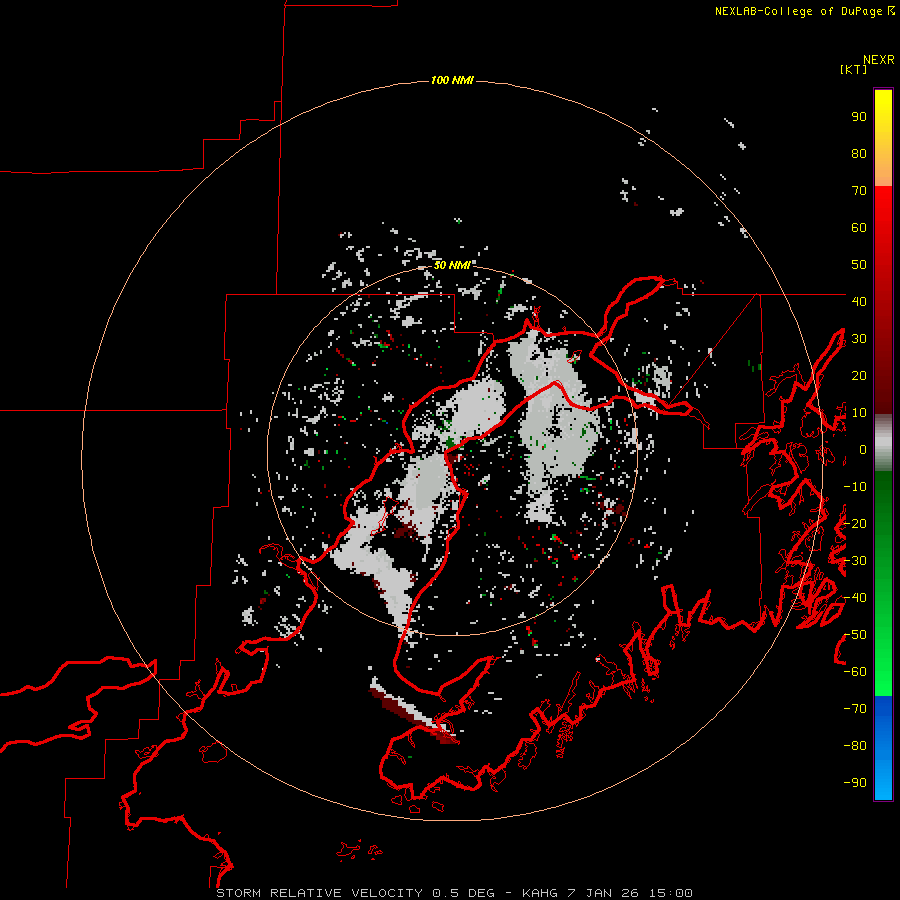
Task: Click the 0 value on the velocity scale
Action: (x=863, y=450)
